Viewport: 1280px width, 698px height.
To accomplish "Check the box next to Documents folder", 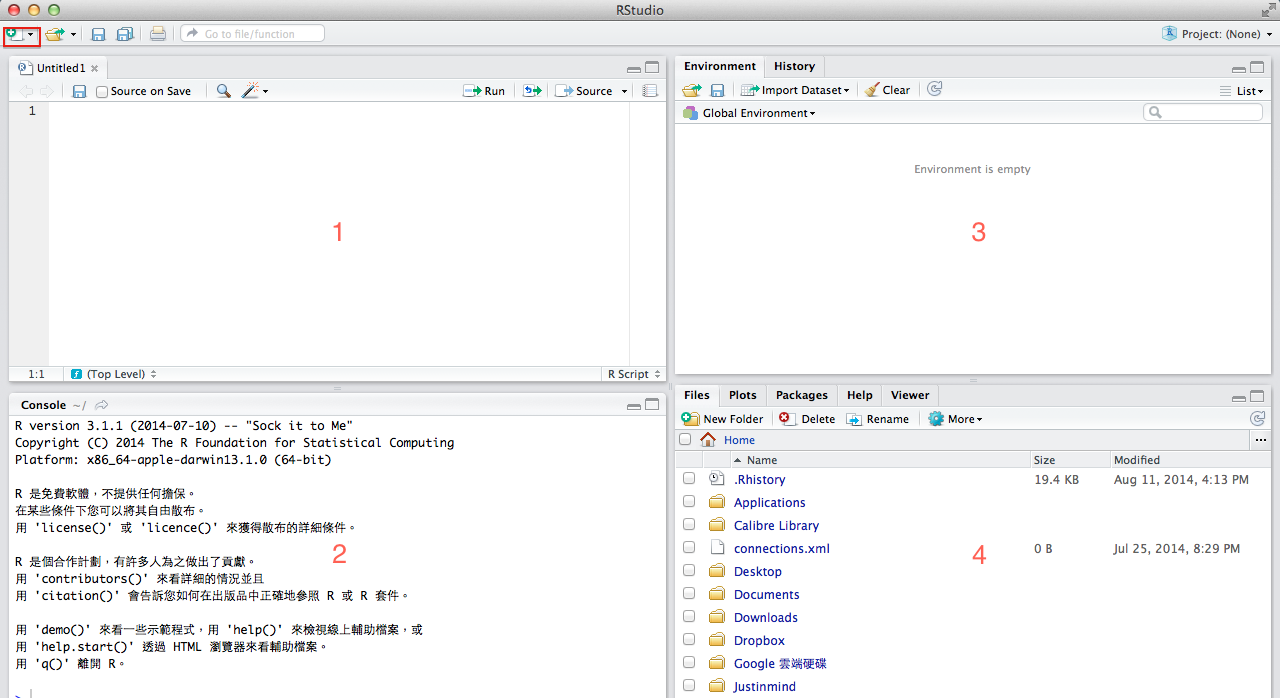I will [x=689, y=594].
